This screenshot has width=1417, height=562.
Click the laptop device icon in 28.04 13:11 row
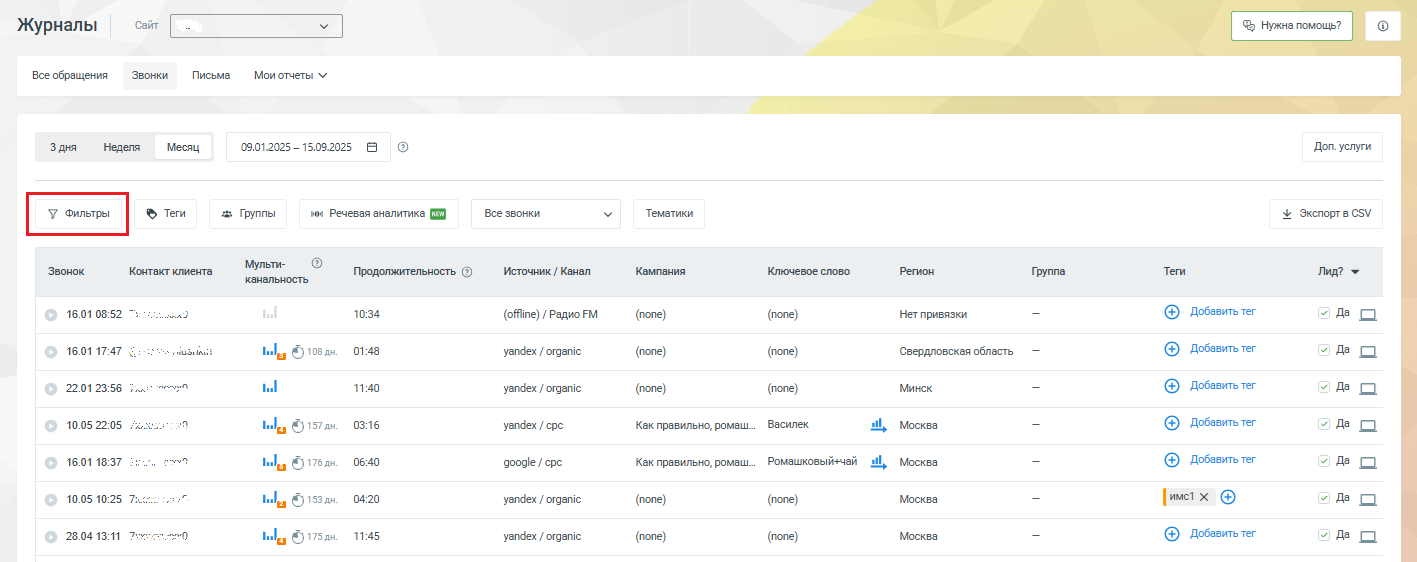(1369, 537)
